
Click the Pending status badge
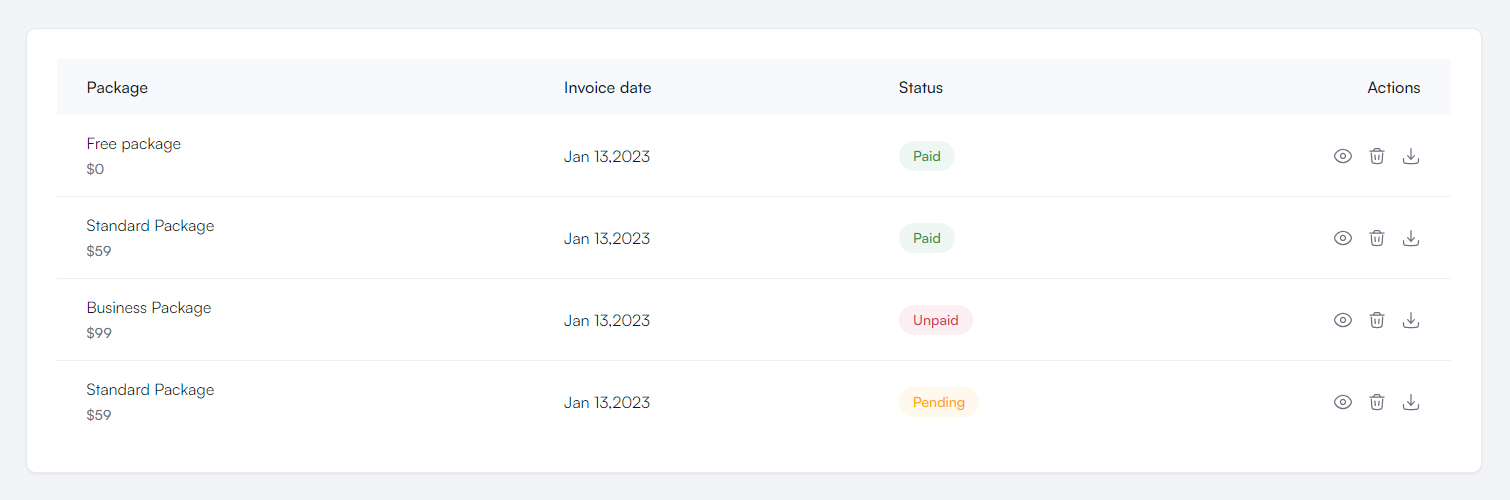tap(938, 402)
